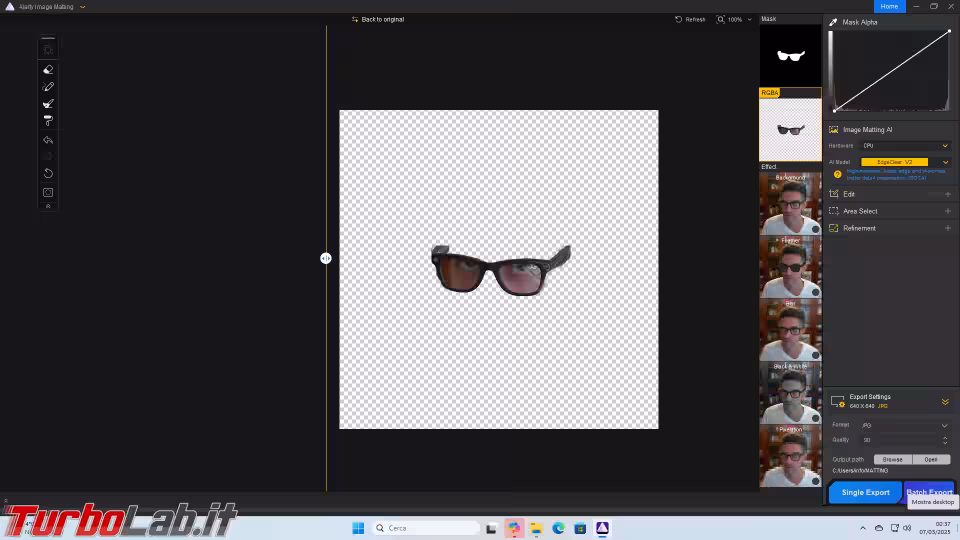Image resolution: width=960 pixels, height=540 pixels.
Task: Toggle the Blur effect circle
Action: pos(816,355)
